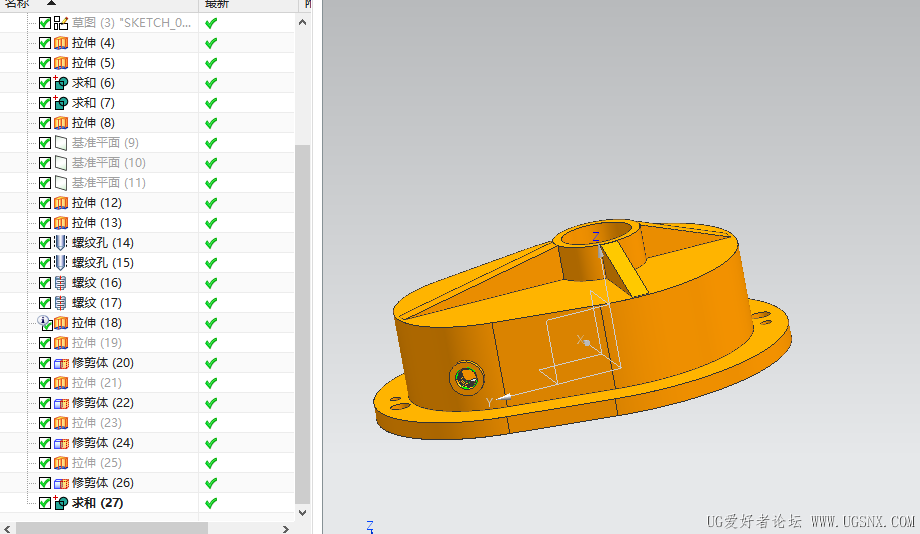Toggle the 基准平面 (10) checkbox
The width and height of the screenshot is (920, 534).
pos(45,163)
